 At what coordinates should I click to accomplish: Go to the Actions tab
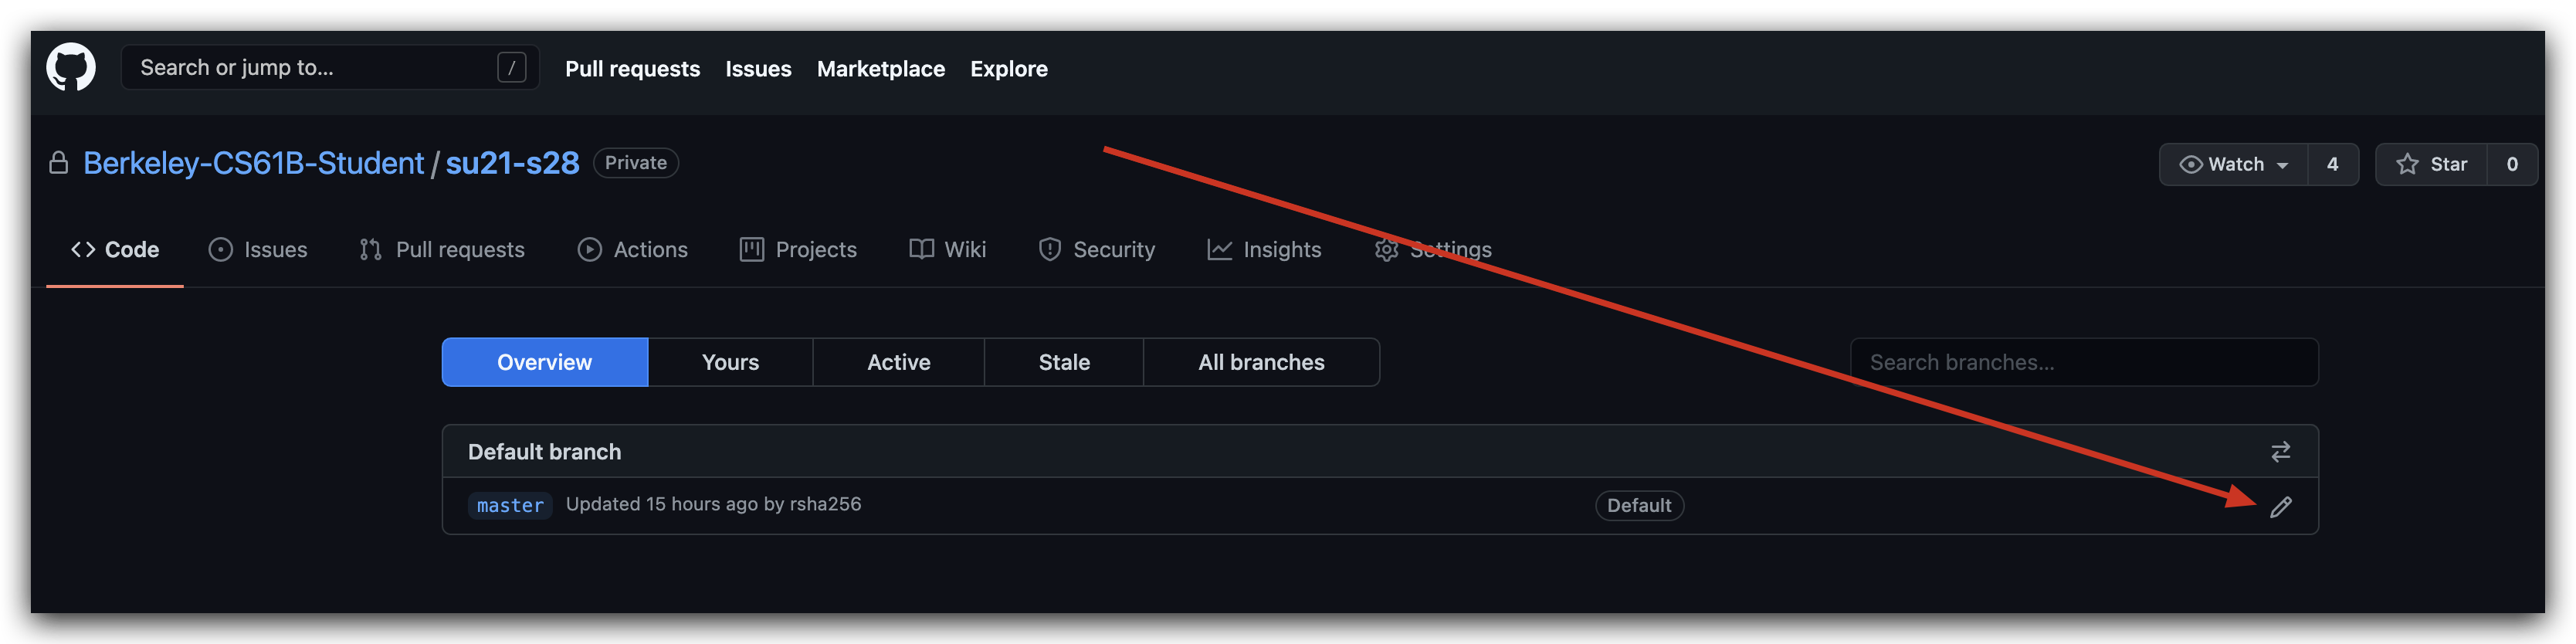click(633, 250)
